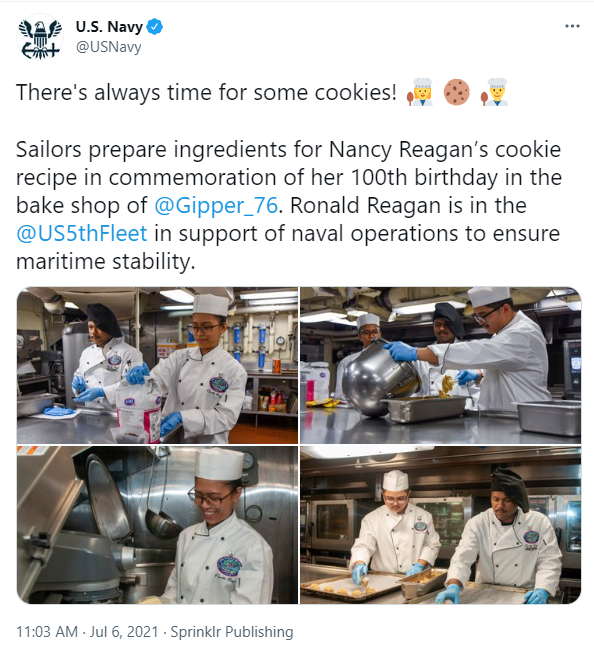Open the @USNavy handle link

click(108, 46)
